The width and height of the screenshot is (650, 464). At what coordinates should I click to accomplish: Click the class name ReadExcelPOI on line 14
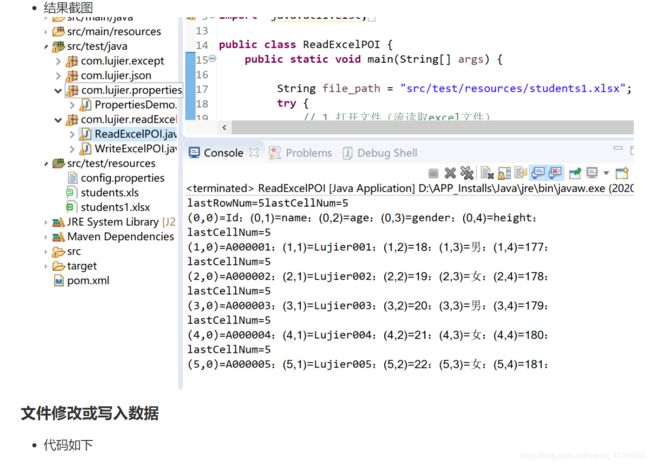[x=341, y=44]
